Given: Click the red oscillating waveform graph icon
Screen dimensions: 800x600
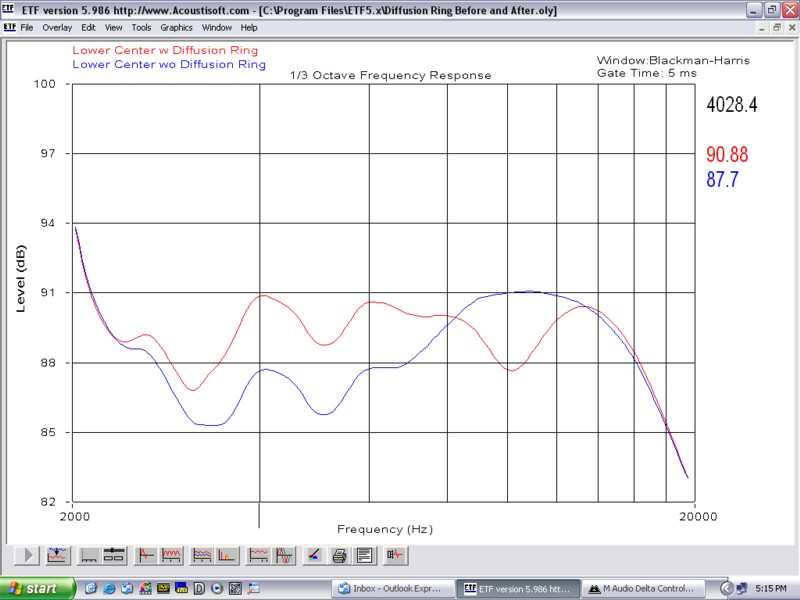Looking at the screenshot, I should pyautogui.click(x=171, y=555).
